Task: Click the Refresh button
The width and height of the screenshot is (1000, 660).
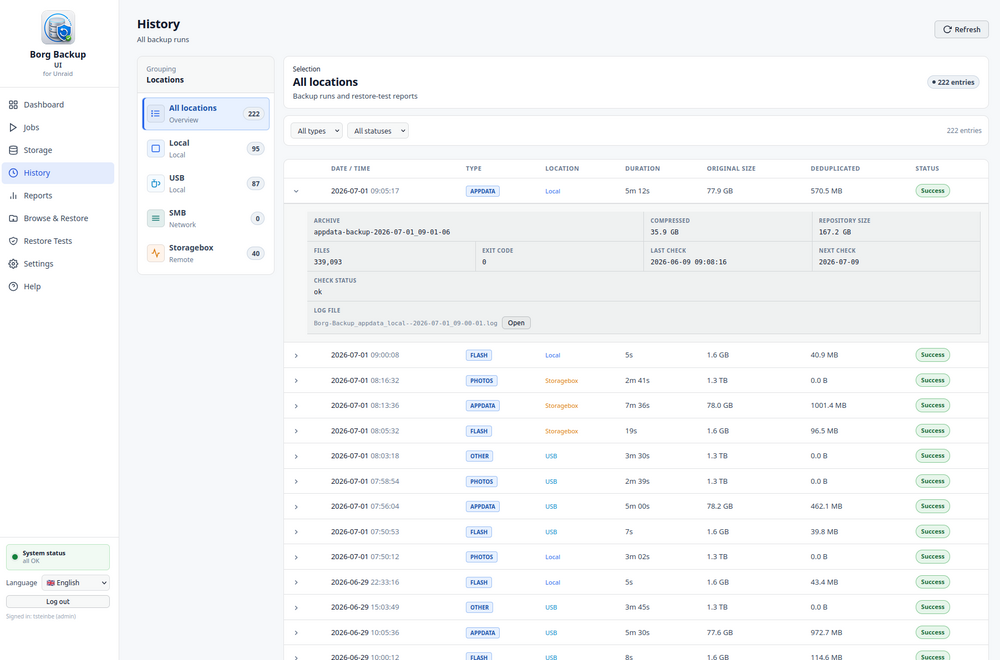Action: pos(961,29)
